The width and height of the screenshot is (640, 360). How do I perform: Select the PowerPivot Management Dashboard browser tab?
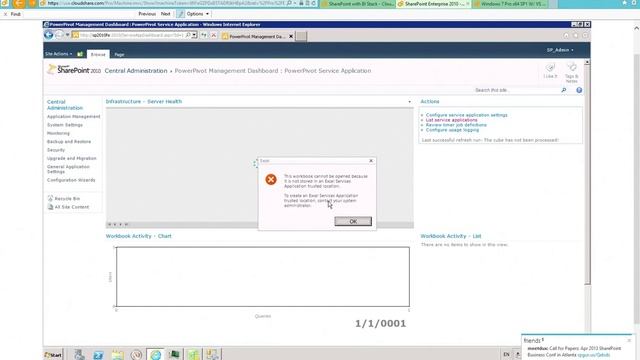(256, 36)
